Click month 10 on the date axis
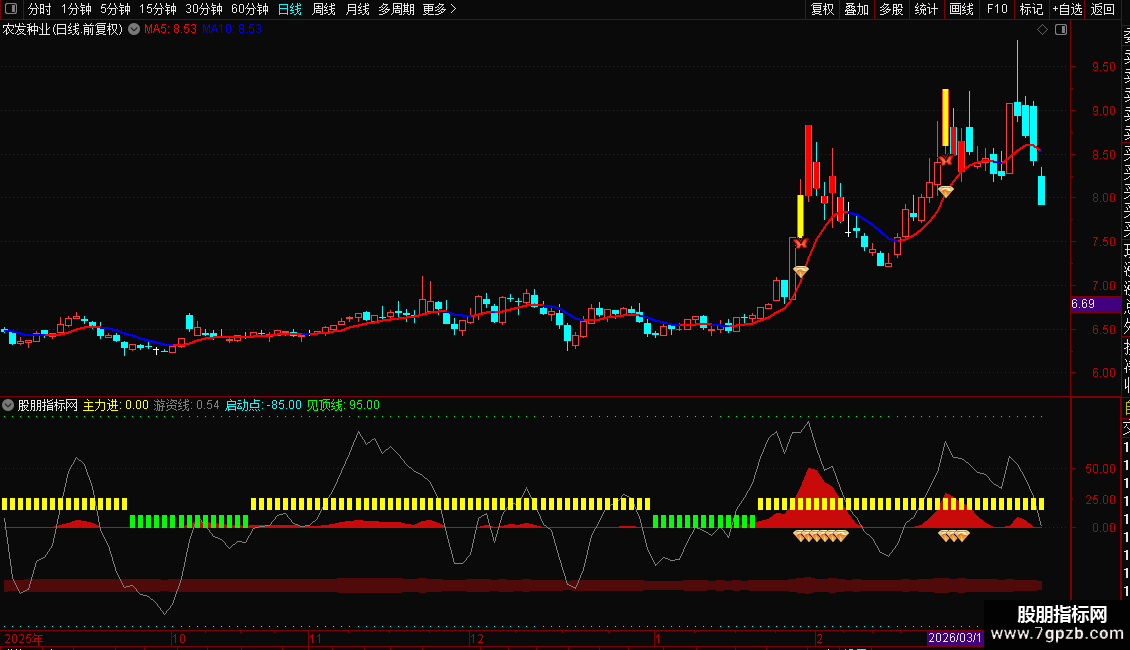 click(x=179, y=638)
